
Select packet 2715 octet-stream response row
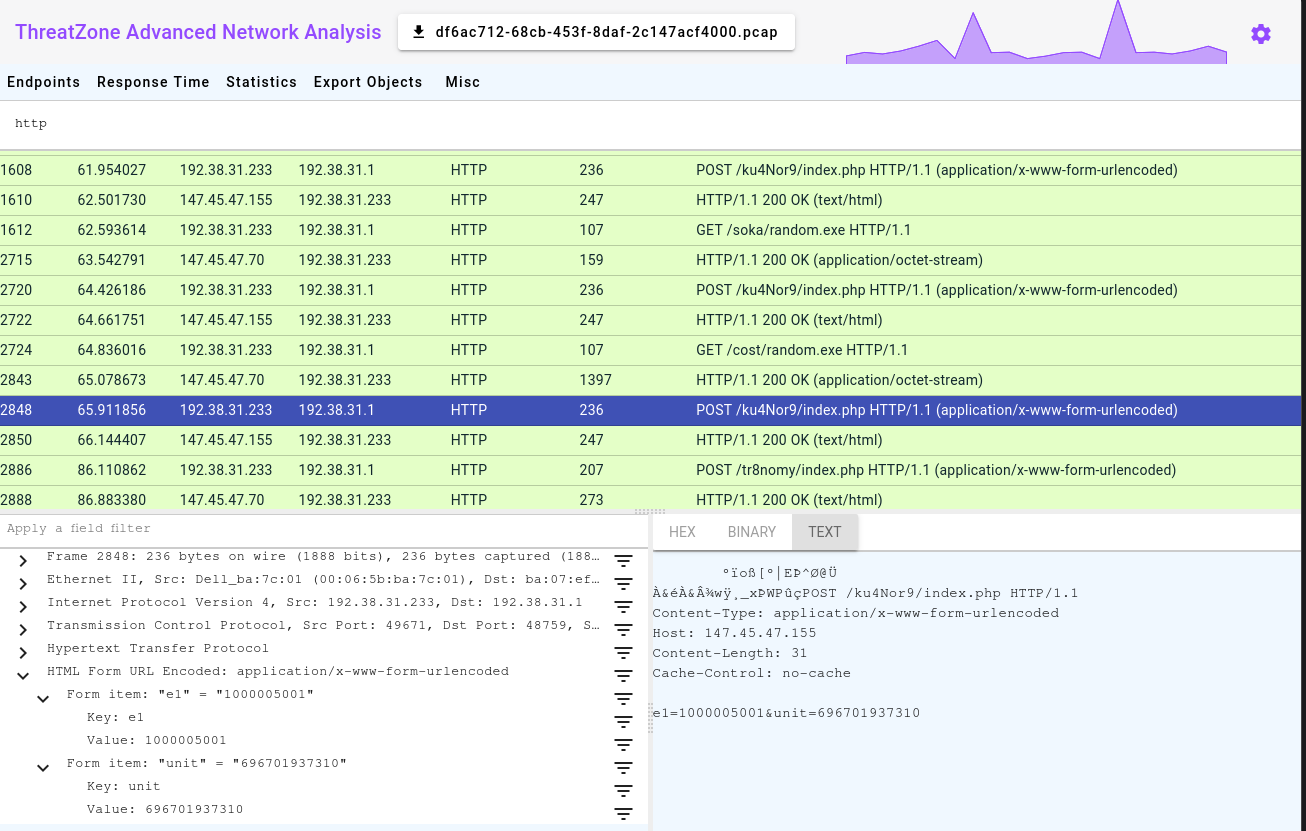[x=651, y=260]
